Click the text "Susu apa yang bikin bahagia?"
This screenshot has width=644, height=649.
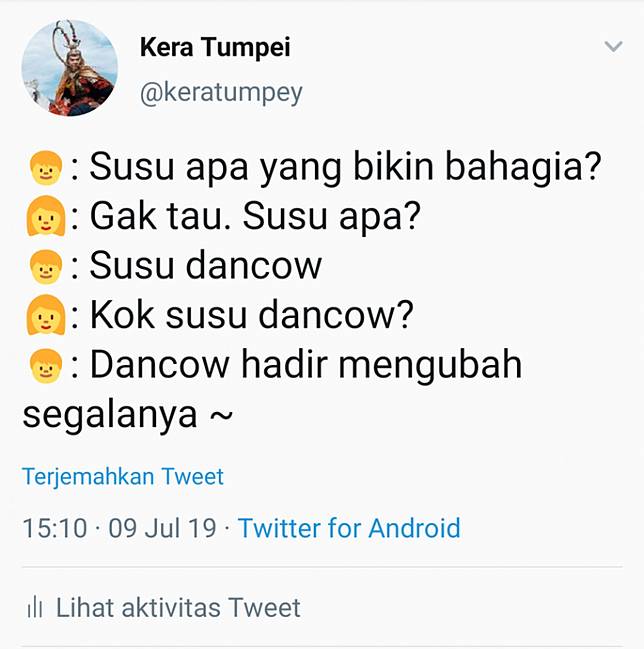(x=345, y=168)
